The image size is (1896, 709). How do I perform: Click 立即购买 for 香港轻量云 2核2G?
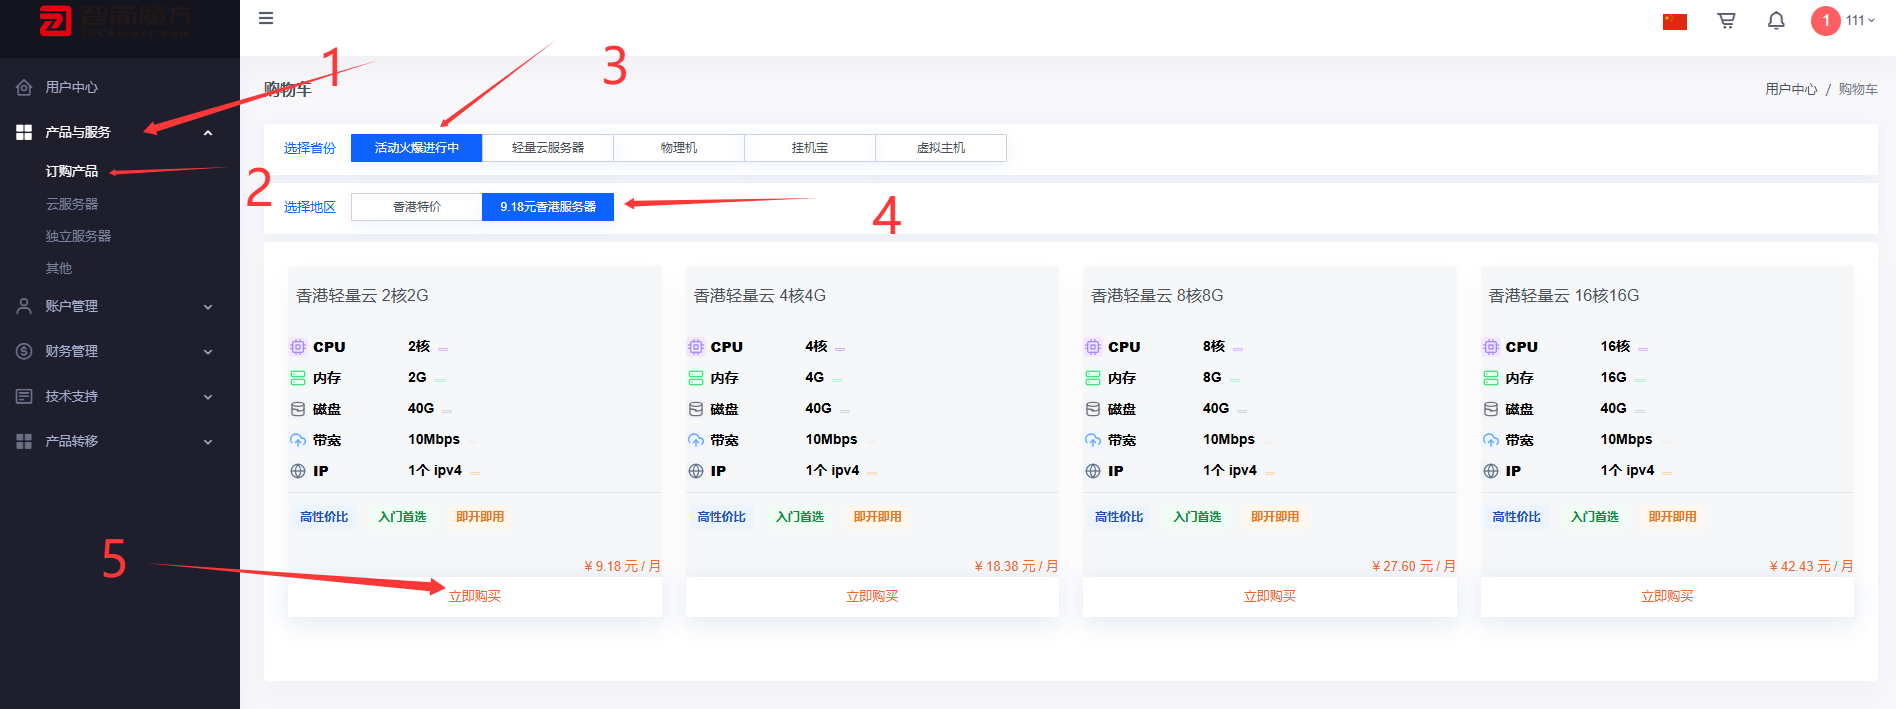[x=475, y=596]
